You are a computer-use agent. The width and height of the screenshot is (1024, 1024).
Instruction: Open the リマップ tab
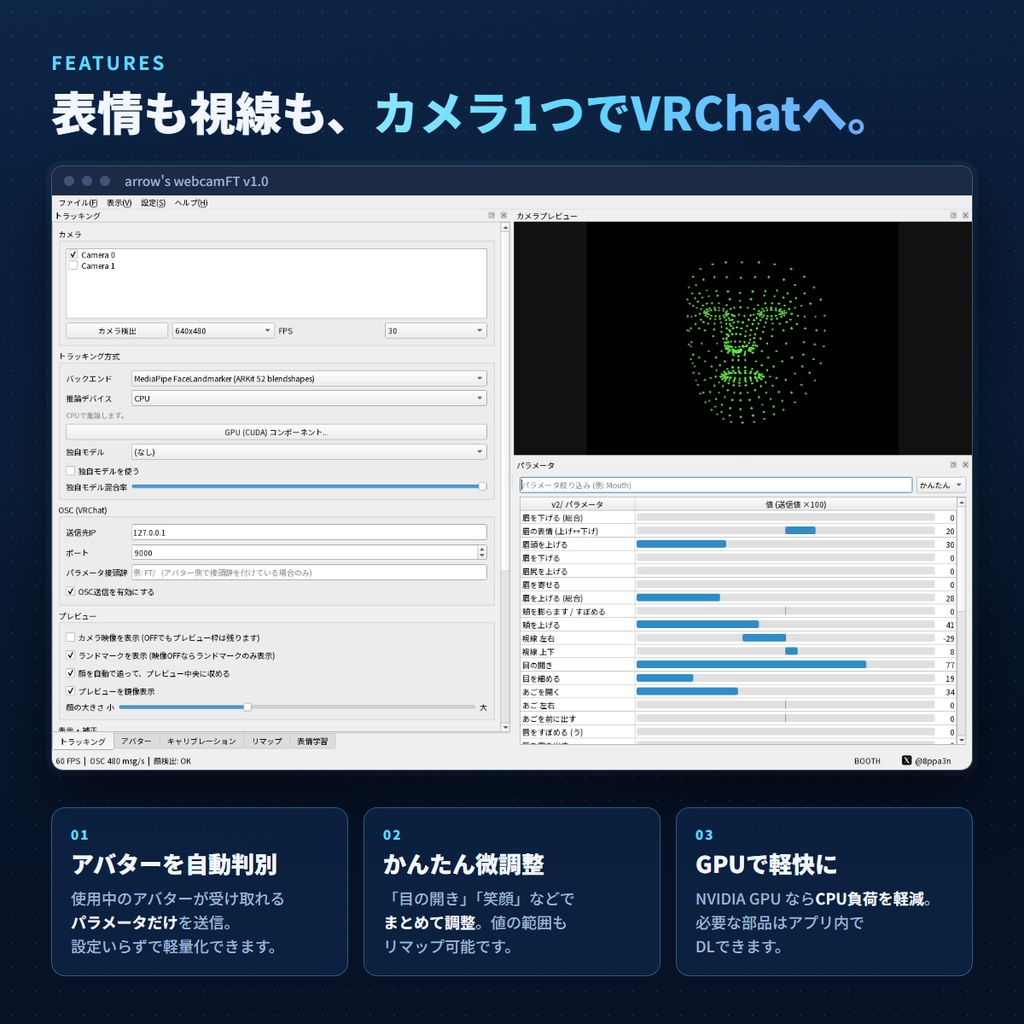point(266,741)
